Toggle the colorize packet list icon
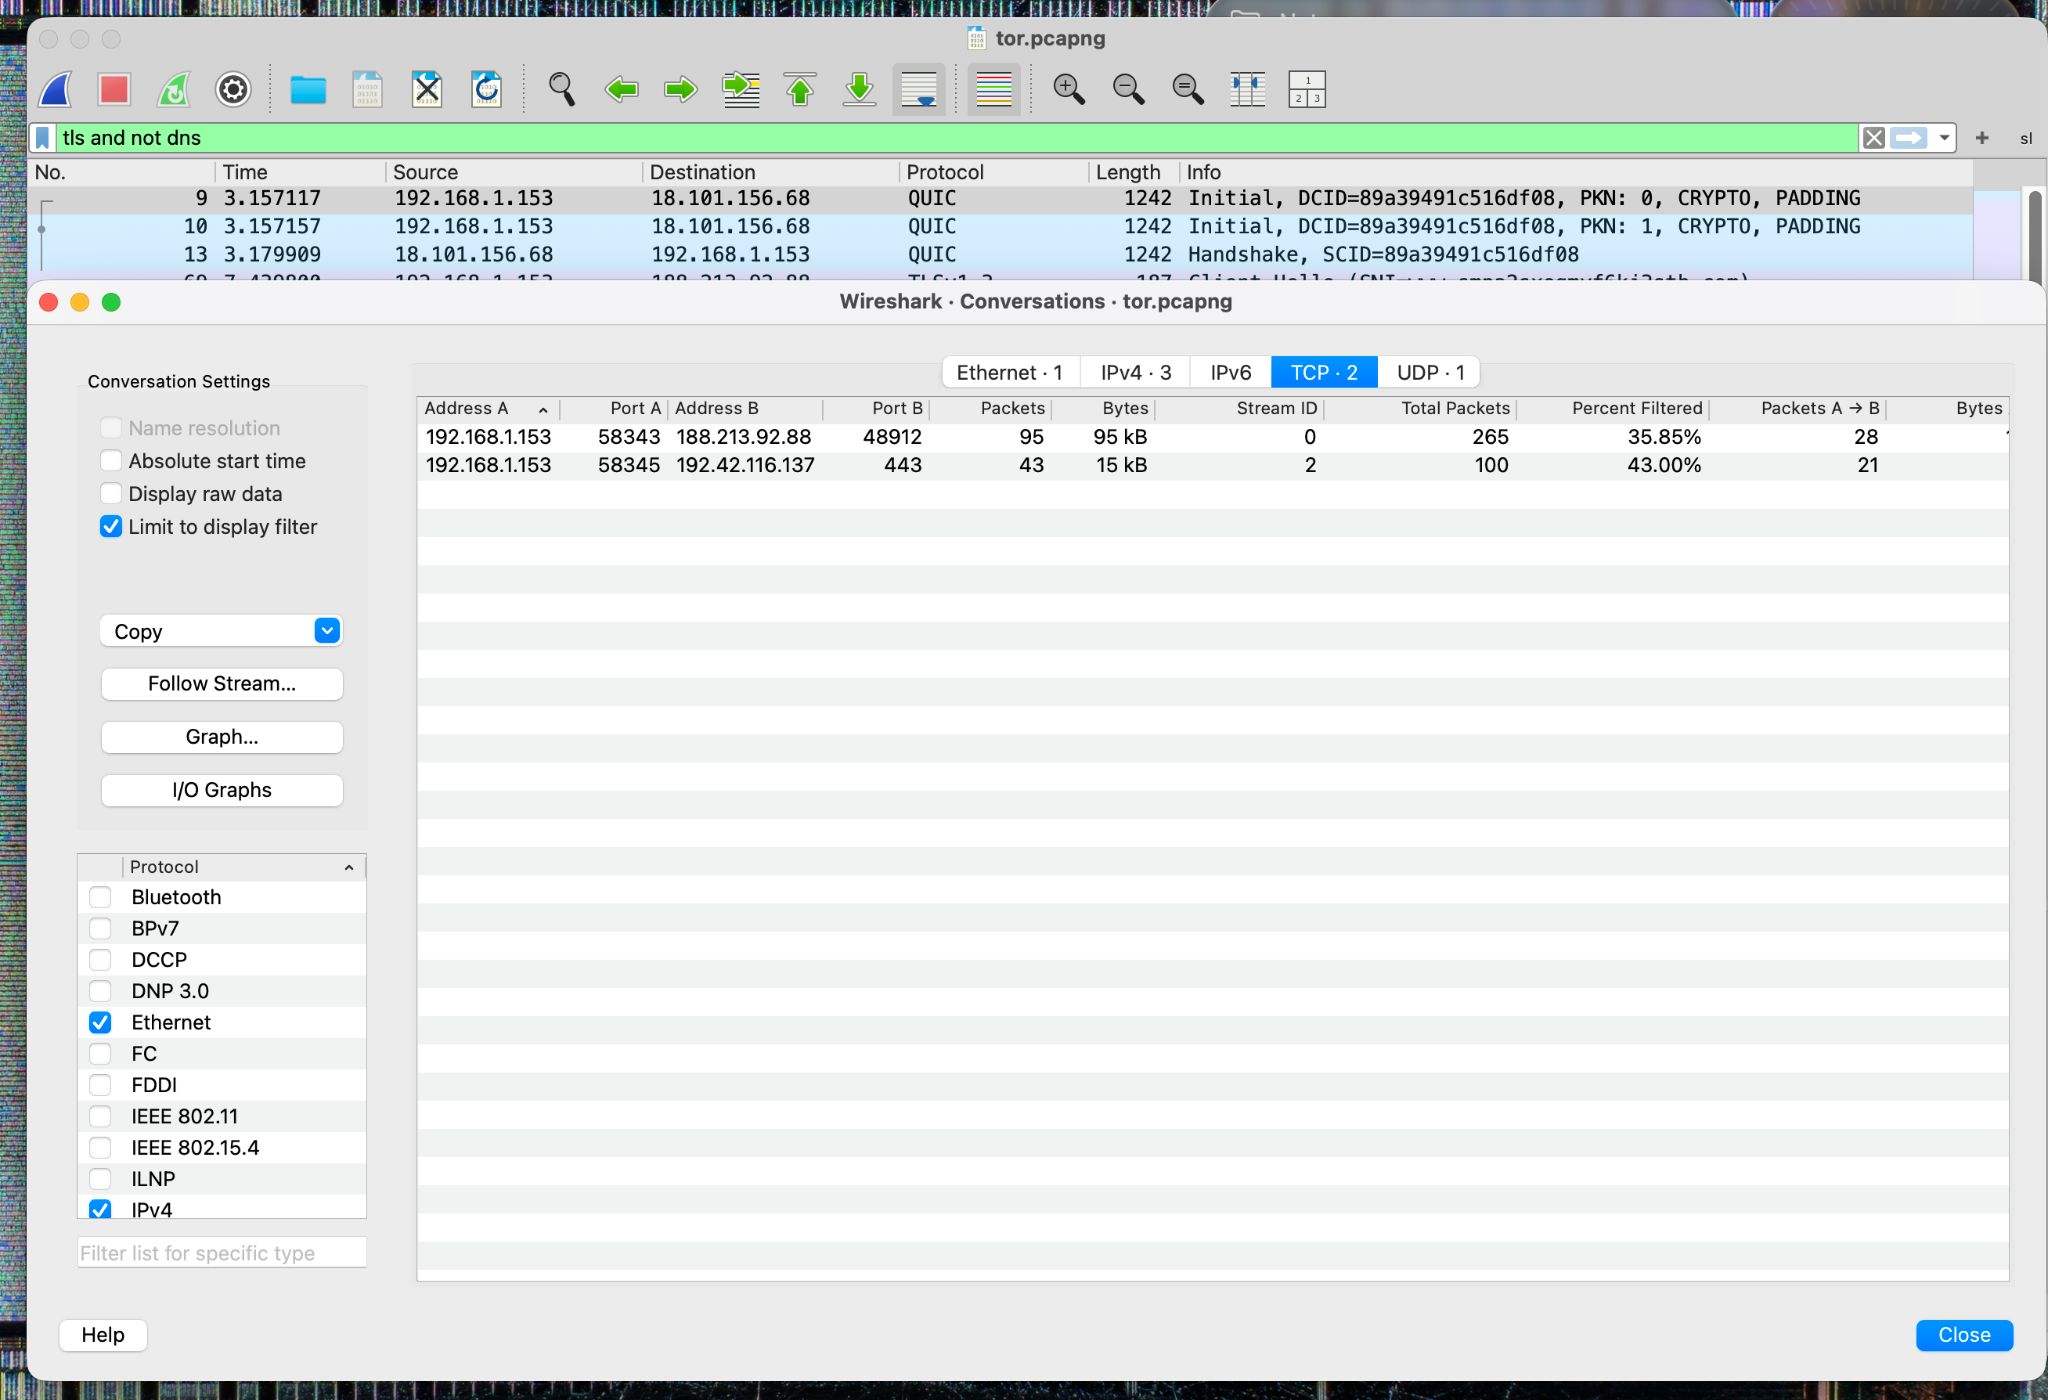Image resolution: width=2048 pixels, height=1400 pixels. (x=993, y=90)
